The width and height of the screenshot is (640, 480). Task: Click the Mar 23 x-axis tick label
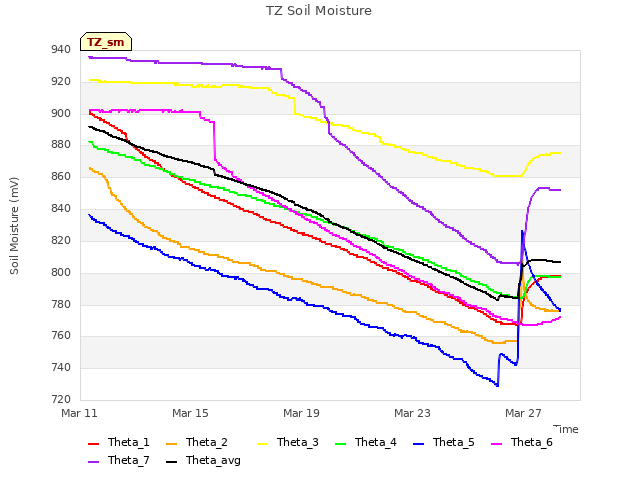412,413
